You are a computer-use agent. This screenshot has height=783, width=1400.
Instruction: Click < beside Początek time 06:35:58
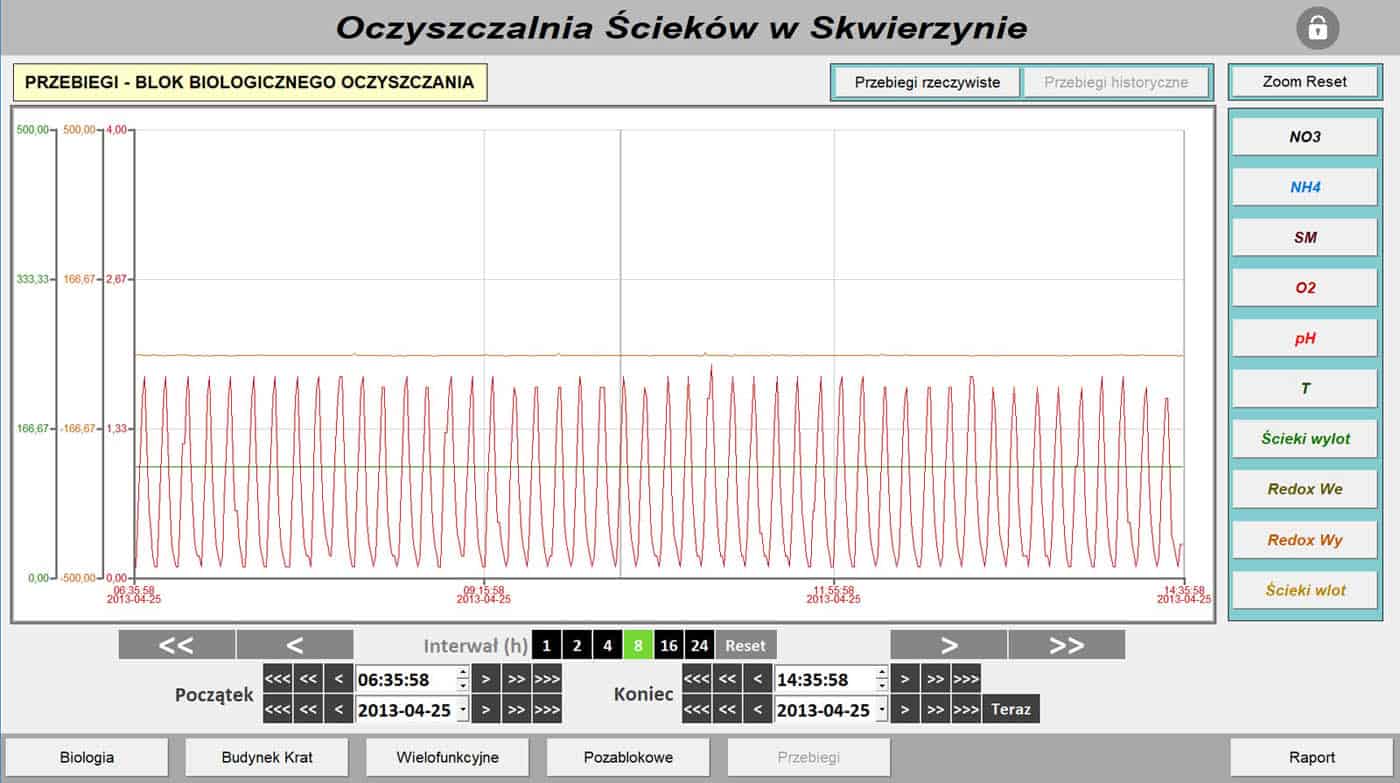point(338,679)
